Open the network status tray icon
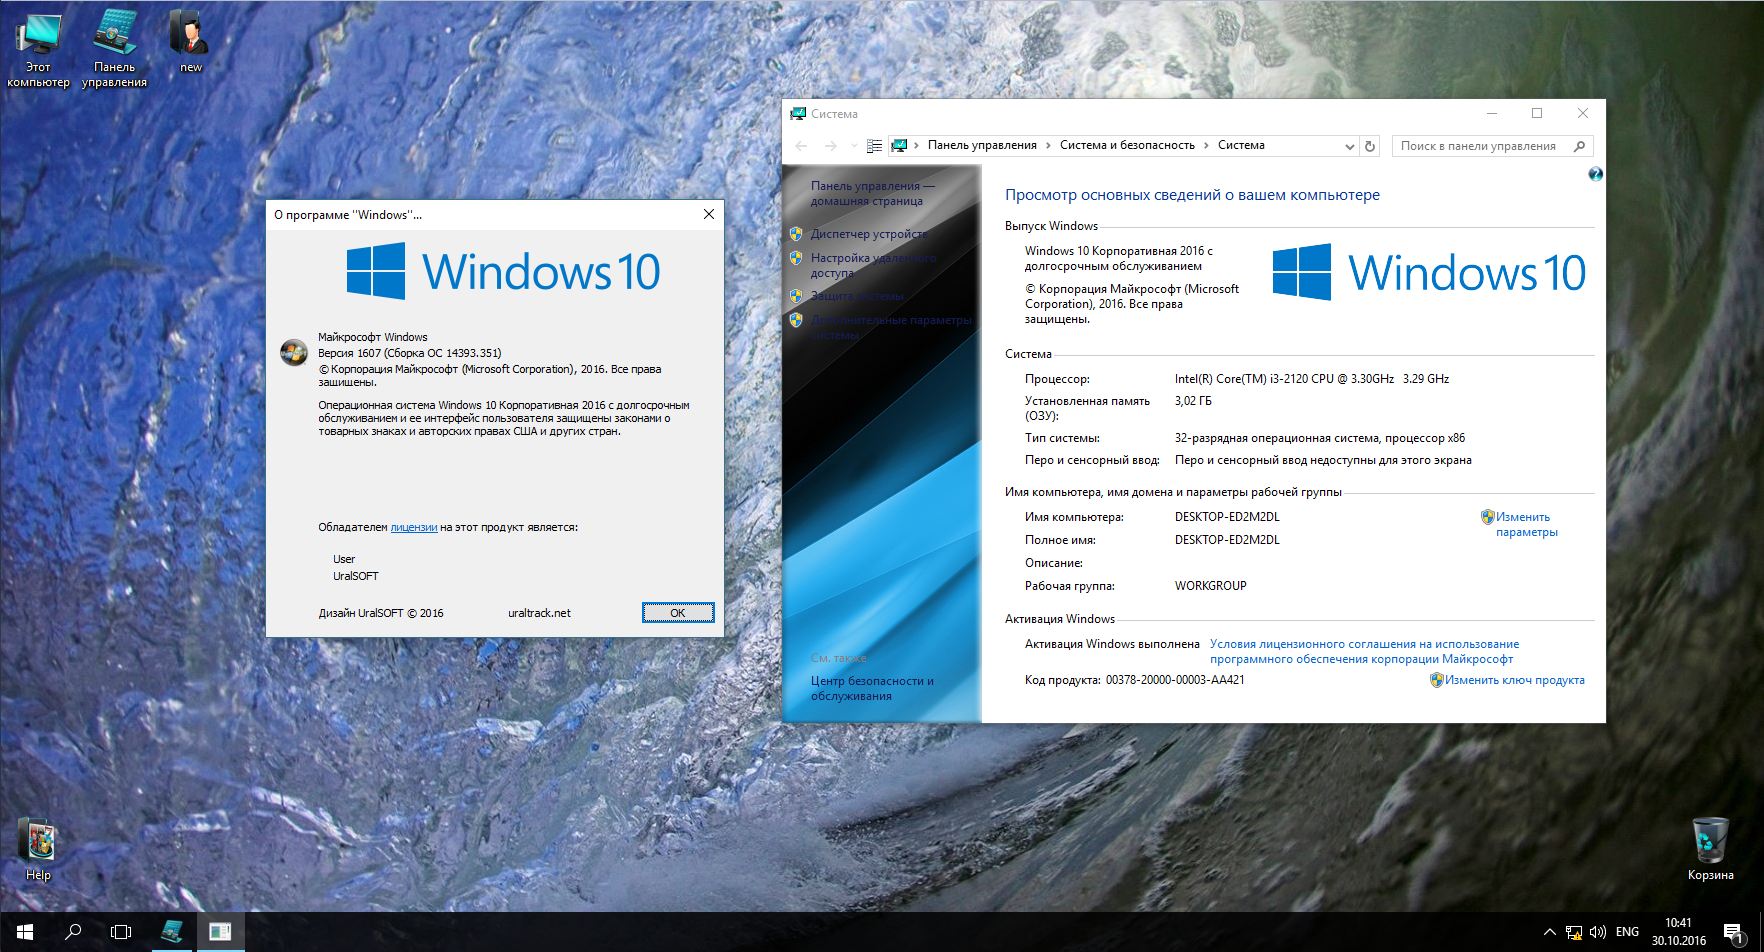Image resolution: width=1764 pixels, height=952 pixels. pos(1574,932)
